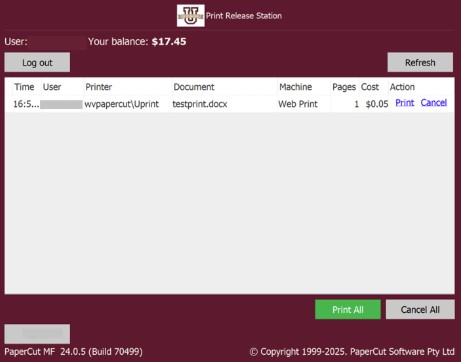This screenshot has height=362, width=461.
Task: Select the testprint.docx document row
Action: coord(229,104)
